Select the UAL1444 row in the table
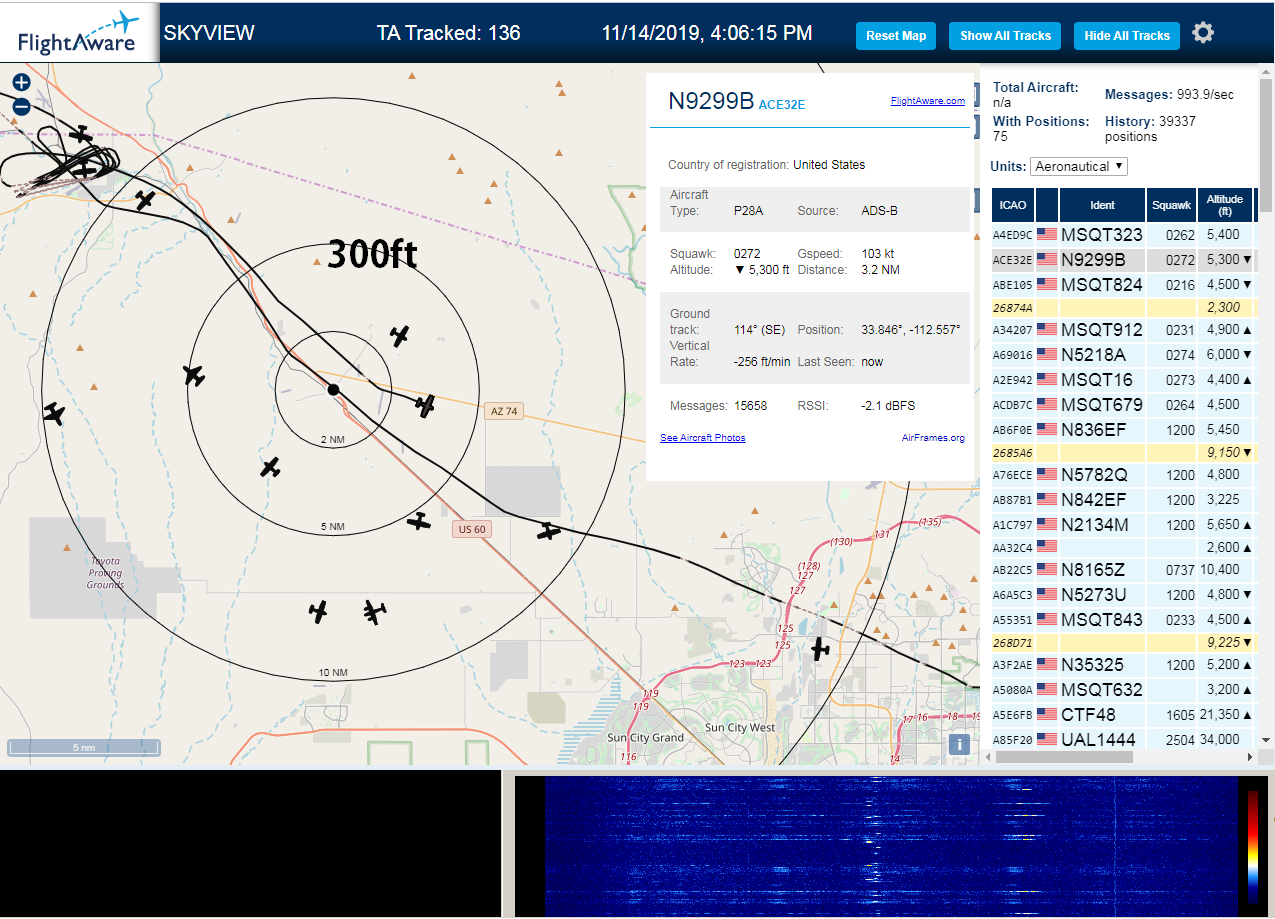1275x919 pixels. (1123, 739)
